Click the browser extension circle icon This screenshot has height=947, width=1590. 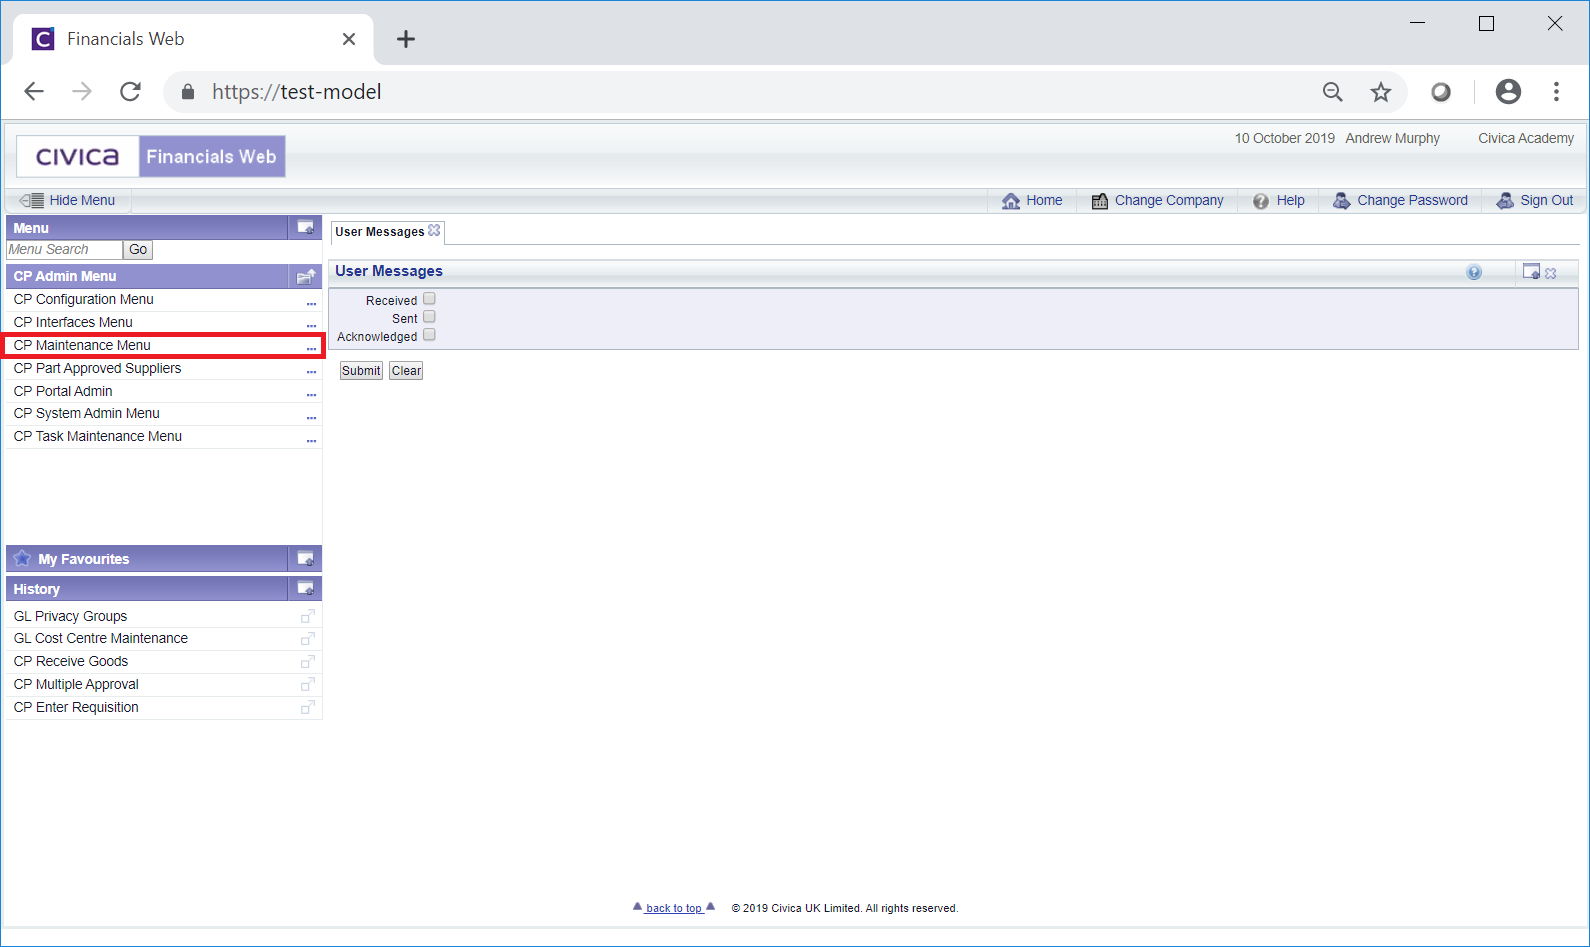coord(1441,92)
